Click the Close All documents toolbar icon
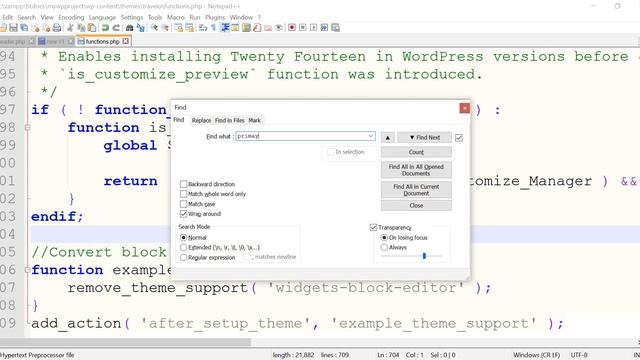This screenshot has height=360, width=640. click(47, 28)
